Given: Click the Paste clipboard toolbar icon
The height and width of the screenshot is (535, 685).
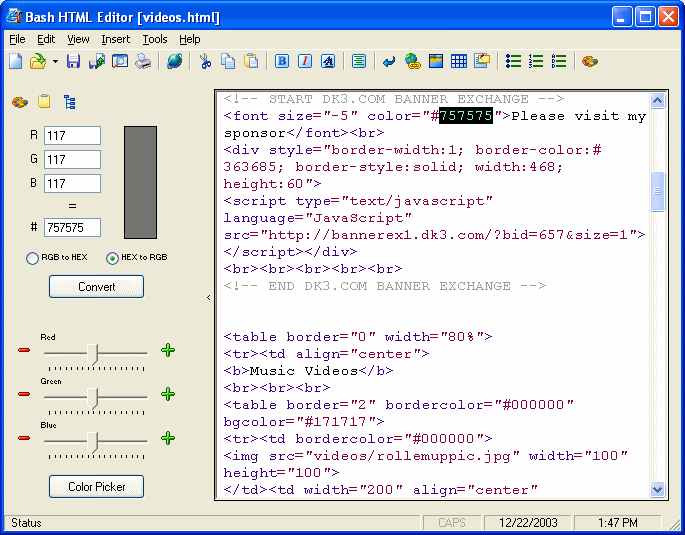Looking at the screenshot, I should point(251,62).
